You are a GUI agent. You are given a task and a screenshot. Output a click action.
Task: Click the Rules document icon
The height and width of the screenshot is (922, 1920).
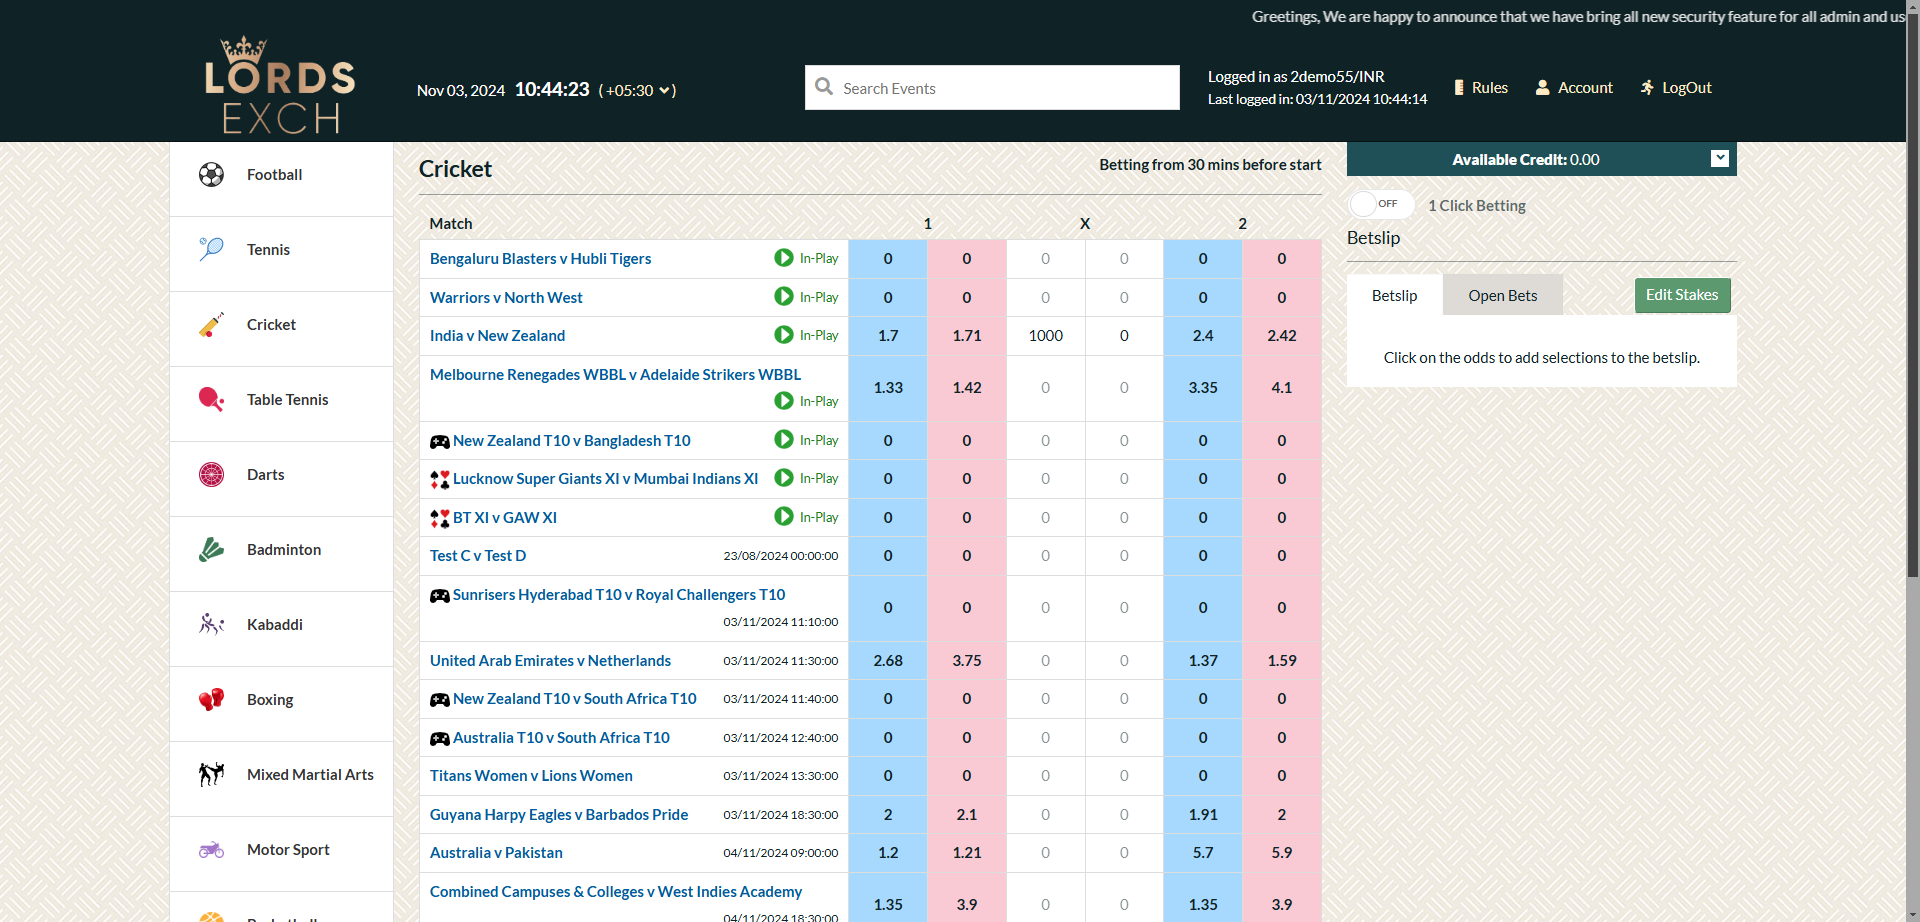pos(1459,88)
